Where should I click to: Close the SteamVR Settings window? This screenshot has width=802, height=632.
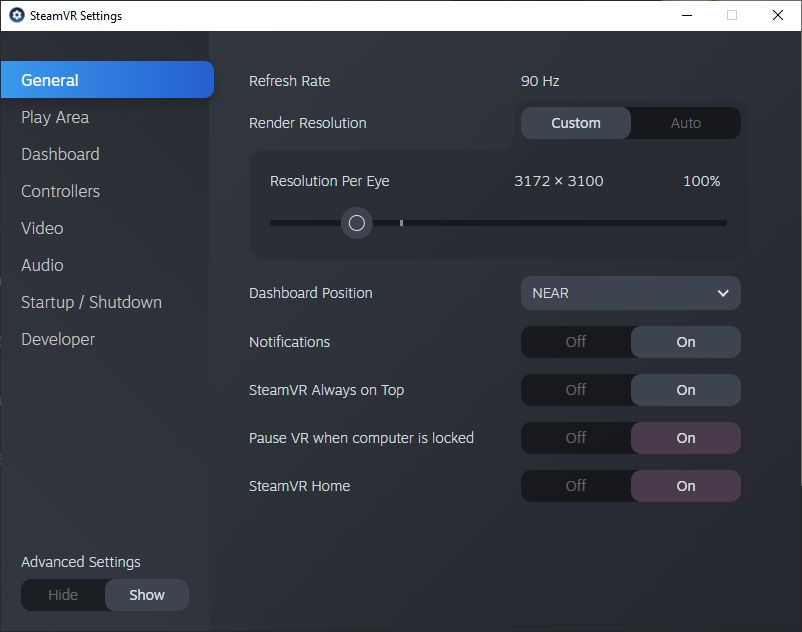point(778,16)
